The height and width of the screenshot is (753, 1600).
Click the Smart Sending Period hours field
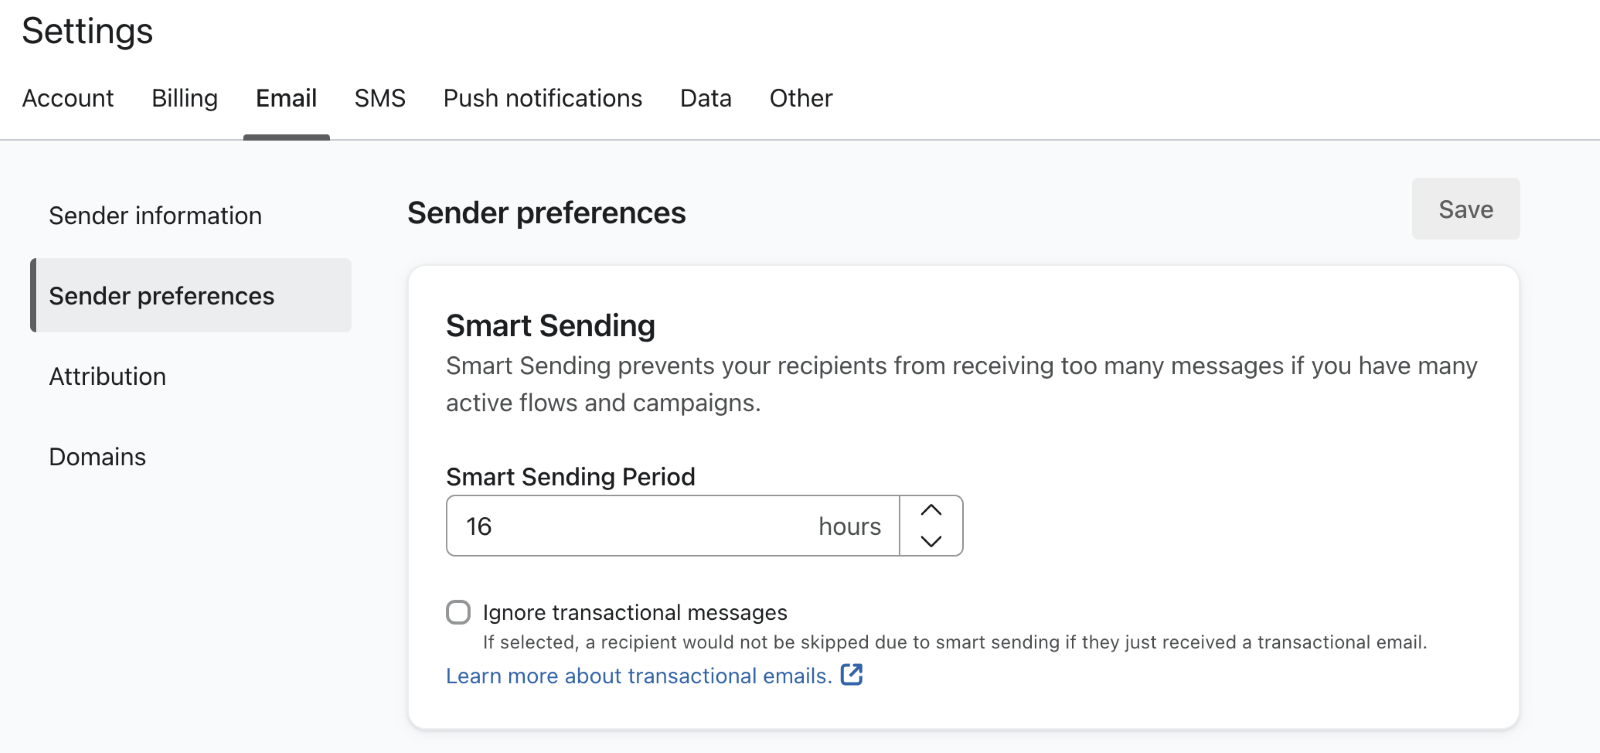673,526
